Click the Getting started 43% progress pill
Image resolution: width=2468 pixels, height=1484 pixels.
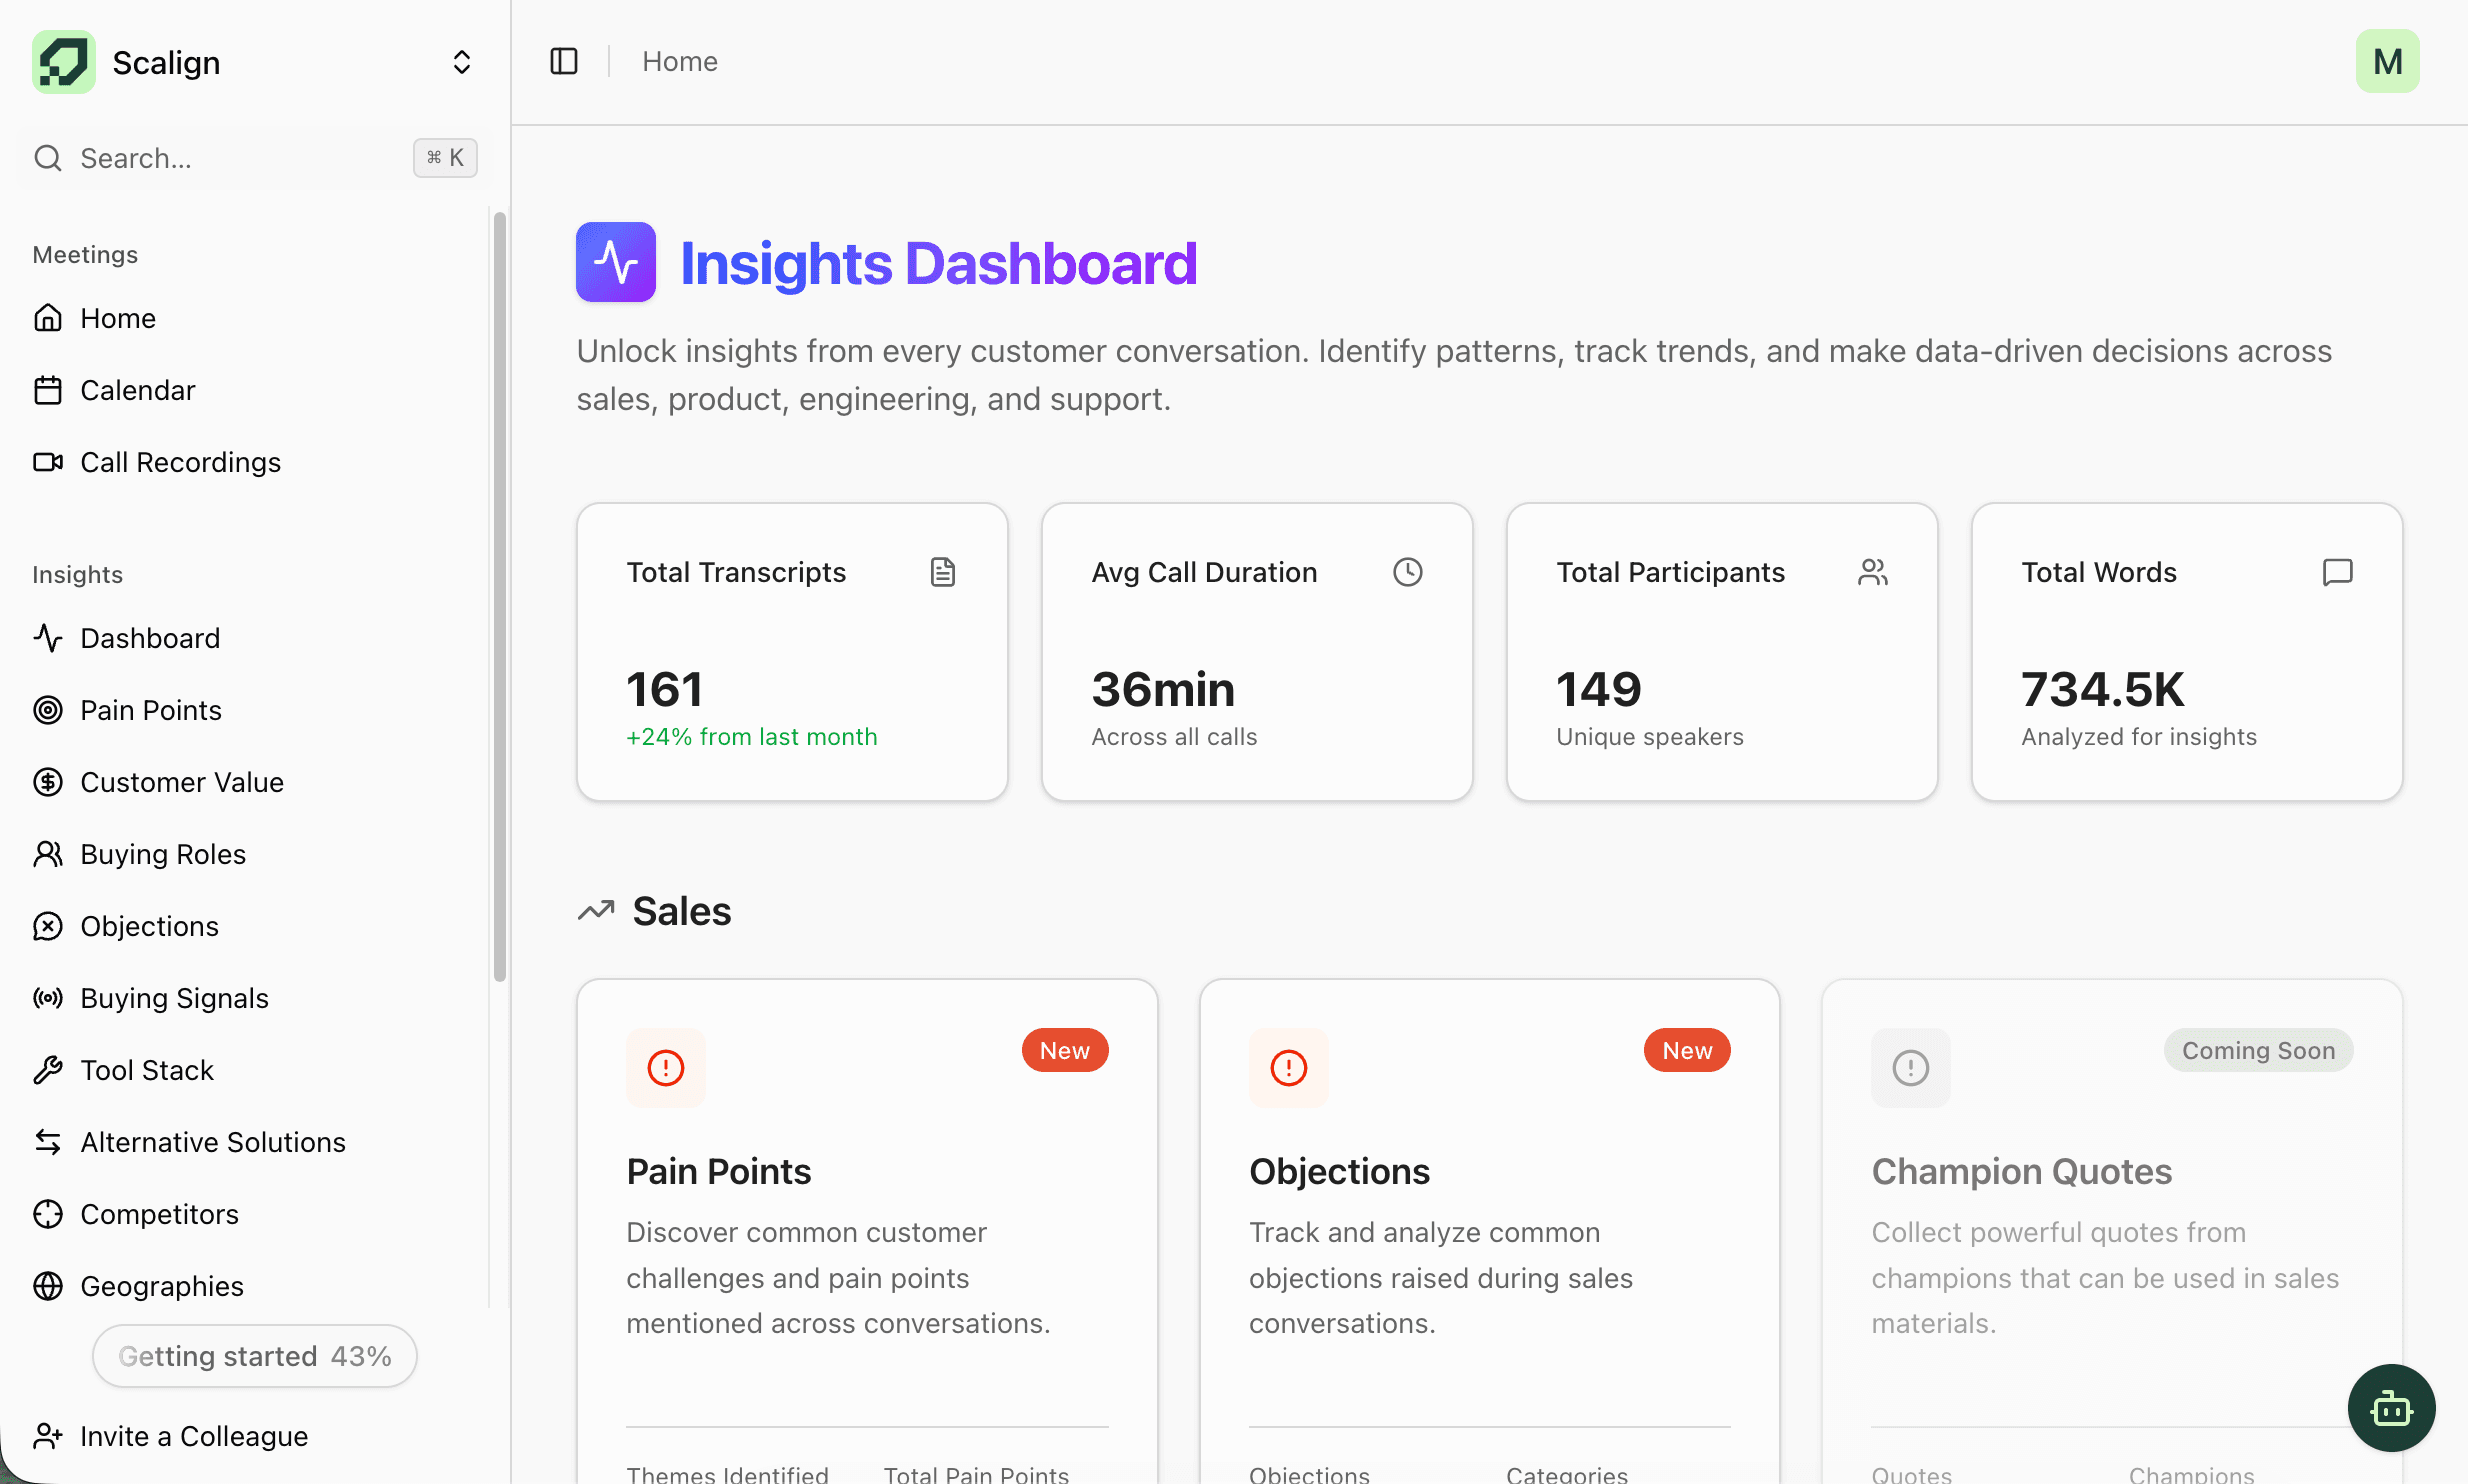[253, 1355]
